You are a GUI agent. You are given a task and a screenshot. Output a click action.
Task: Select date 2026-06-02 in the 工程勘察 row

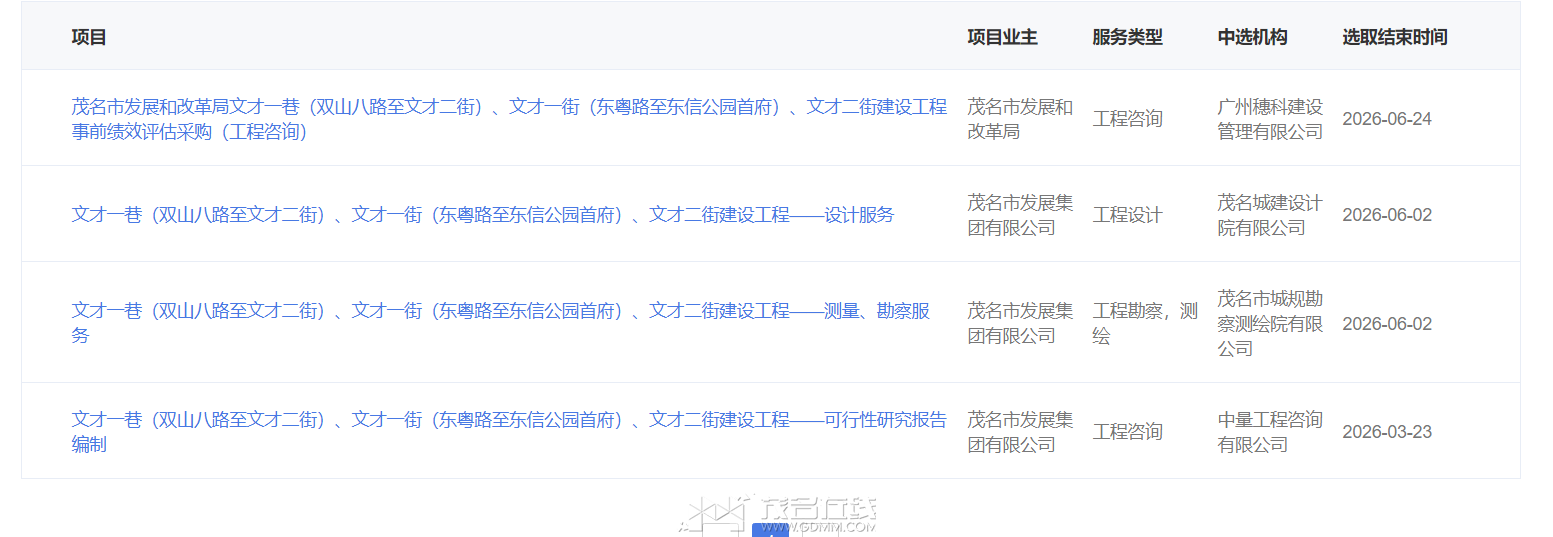1387,324
